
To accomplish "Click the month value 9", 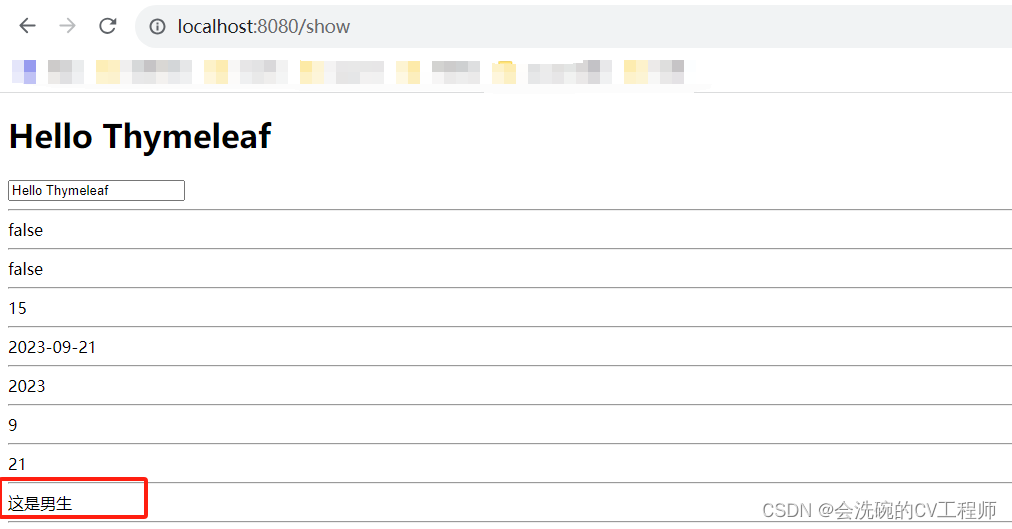I will pos(13,425).
